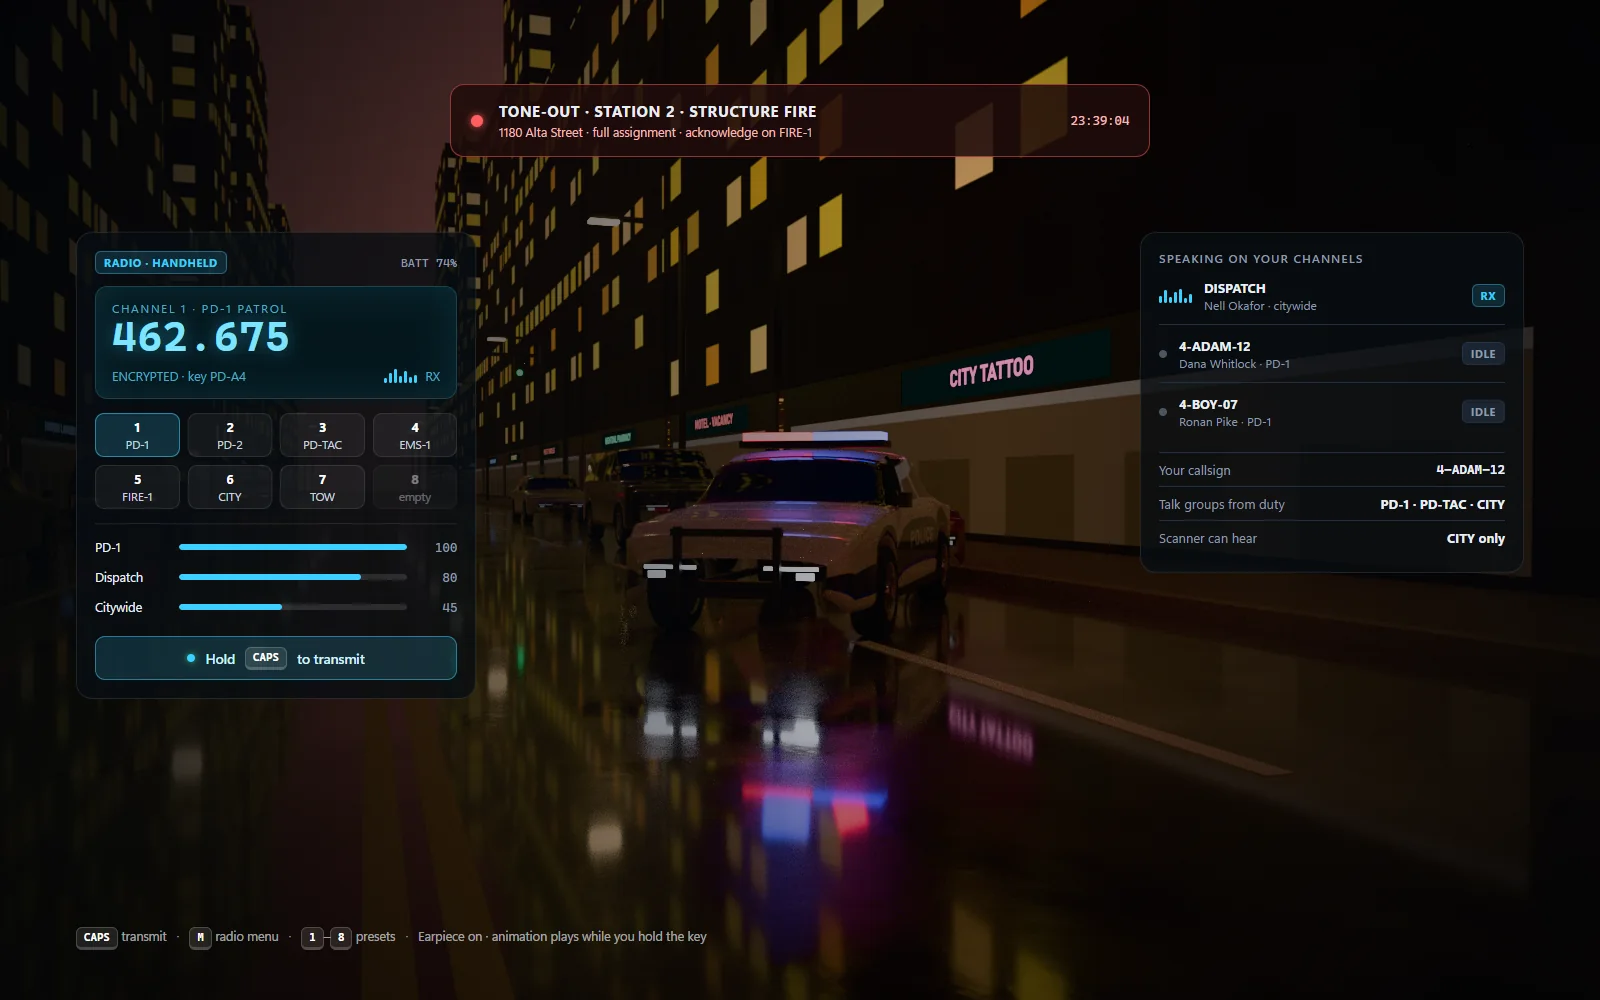Click Hold CAPS to transmit button
The height and width of the screenshot is (1000, 1600).
[x=276, y=658]
